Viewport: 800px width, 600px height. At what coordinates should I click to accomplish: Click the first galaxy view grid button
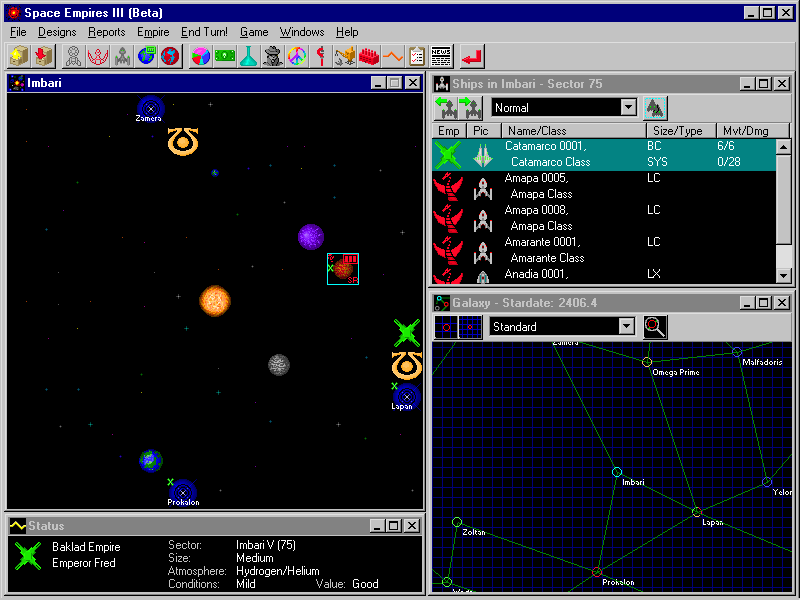coord(446,327)
